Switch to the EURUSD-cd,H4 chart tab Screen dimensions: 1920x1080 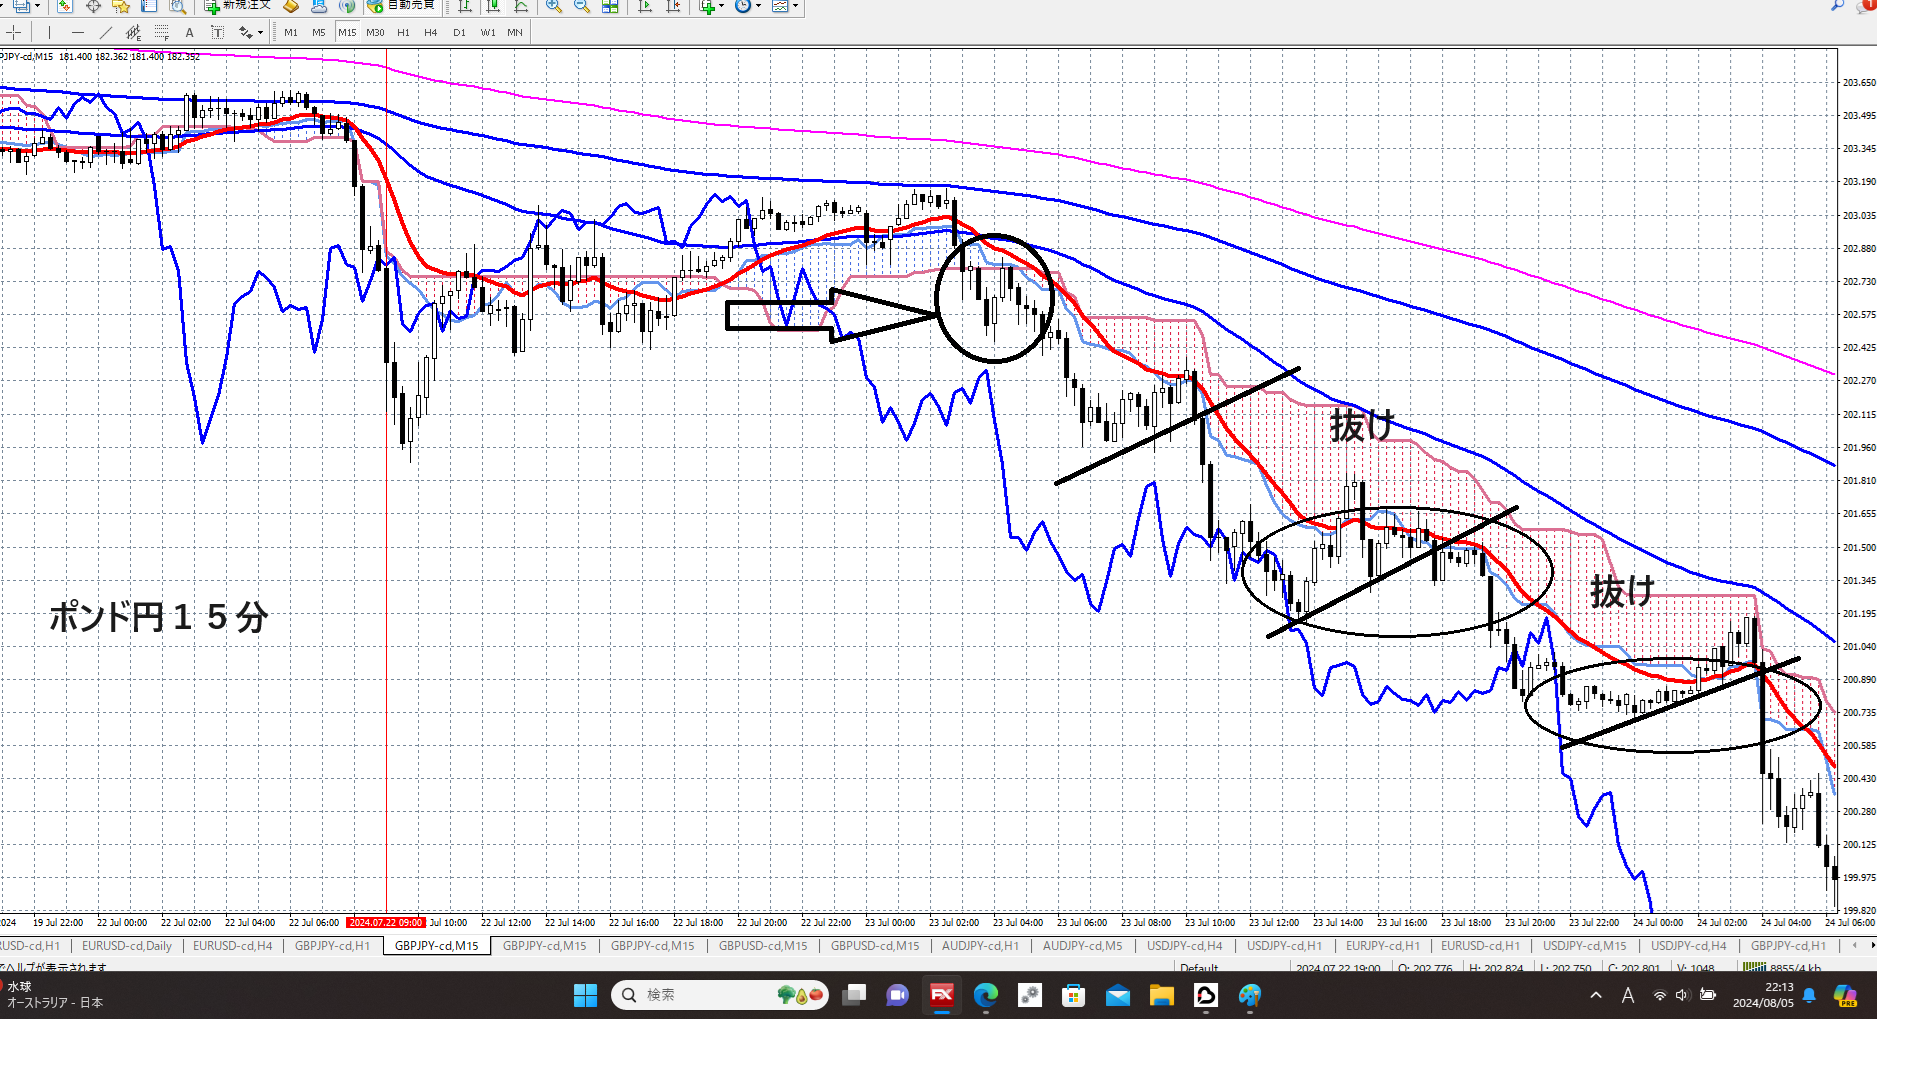(x=232, y=945)
